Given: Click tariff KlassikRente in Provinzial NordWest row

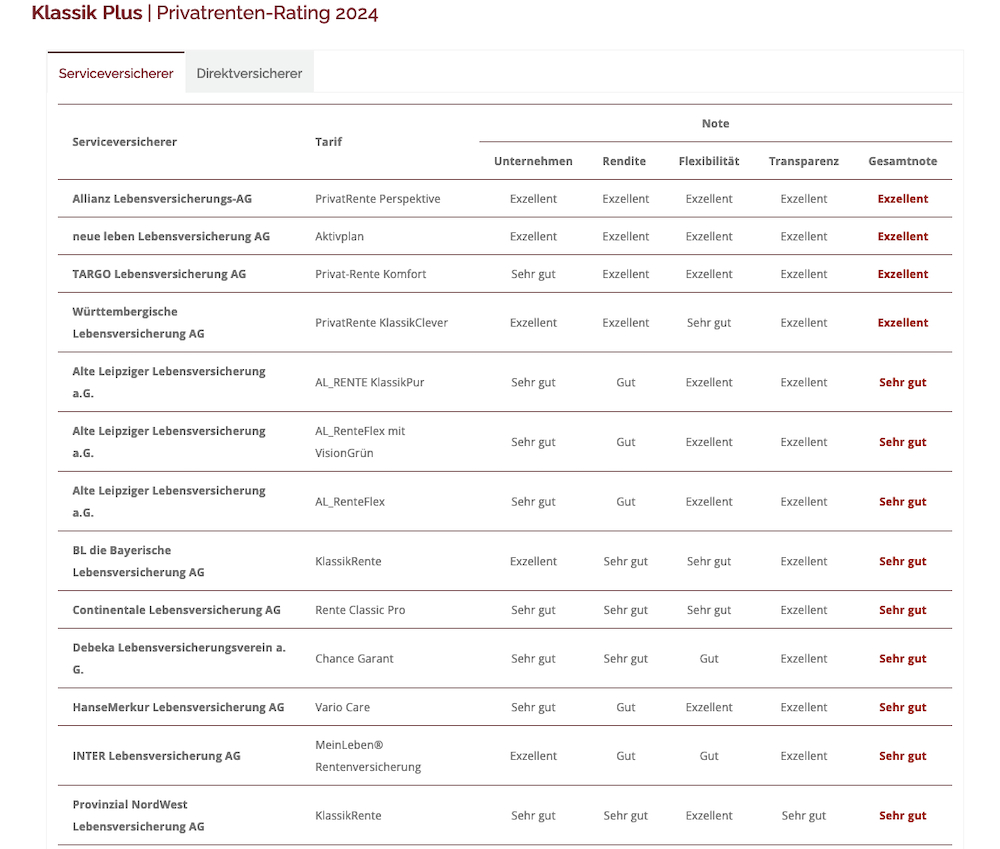Looking at the screenshot, I should tap(348, 815).
